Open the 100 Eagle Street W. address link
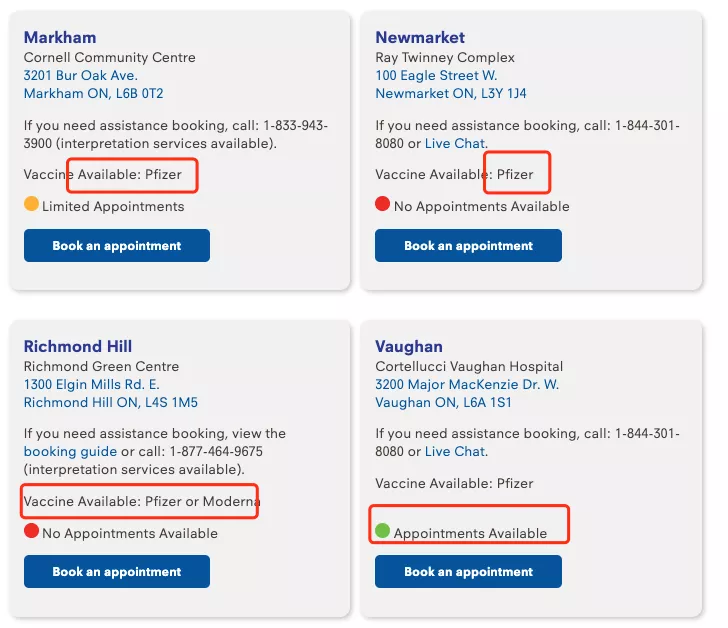Screen dimensions: 728x628 click(436, 75)
